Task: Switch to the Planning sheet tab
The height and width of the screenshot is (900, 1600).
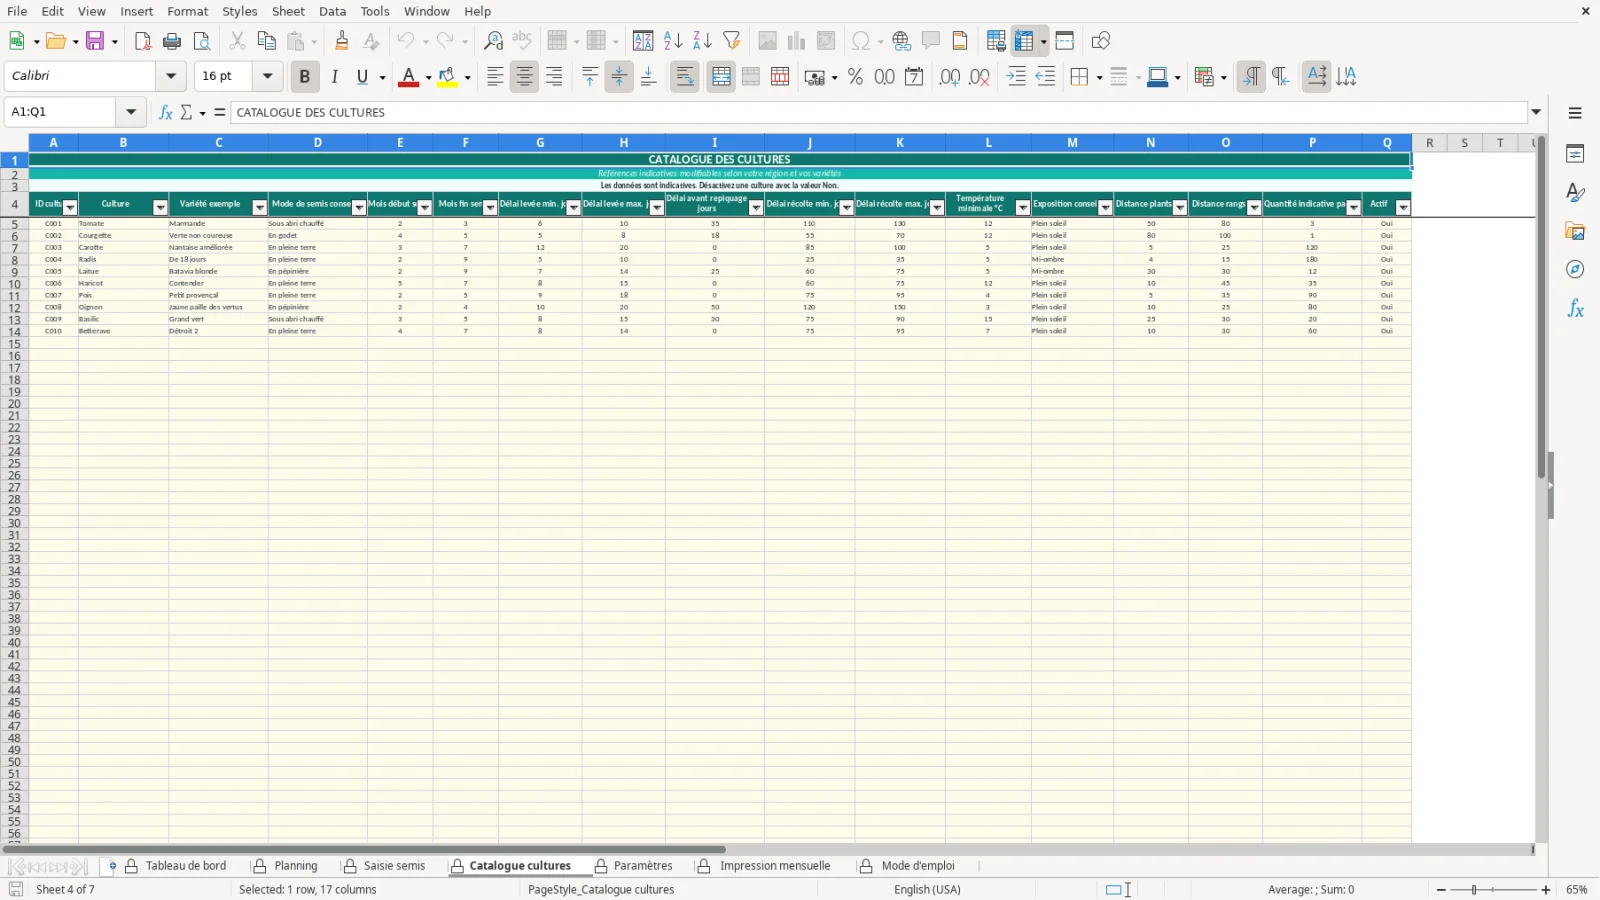Action: coord(296,866)
